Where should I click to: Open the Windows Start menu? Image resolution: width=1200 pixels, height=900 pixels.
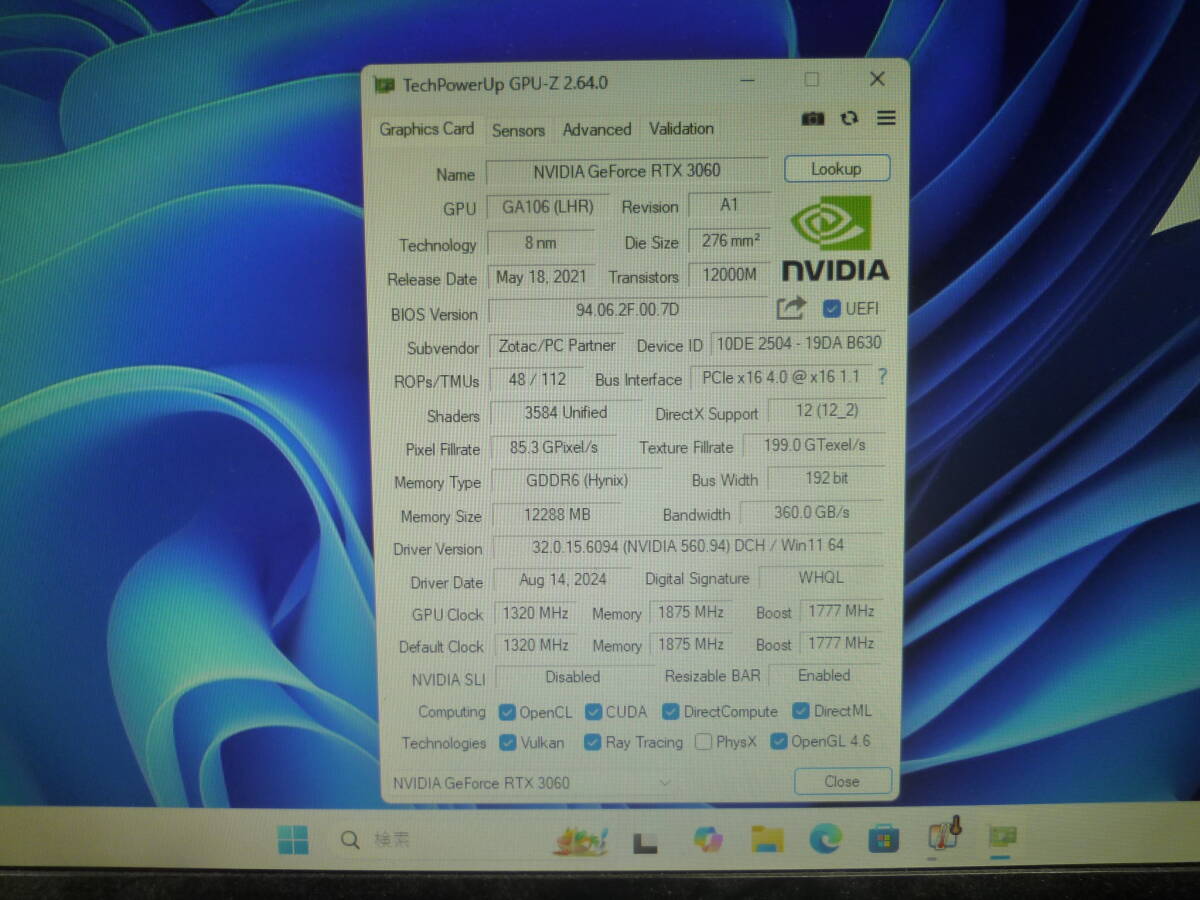(293, 840)
